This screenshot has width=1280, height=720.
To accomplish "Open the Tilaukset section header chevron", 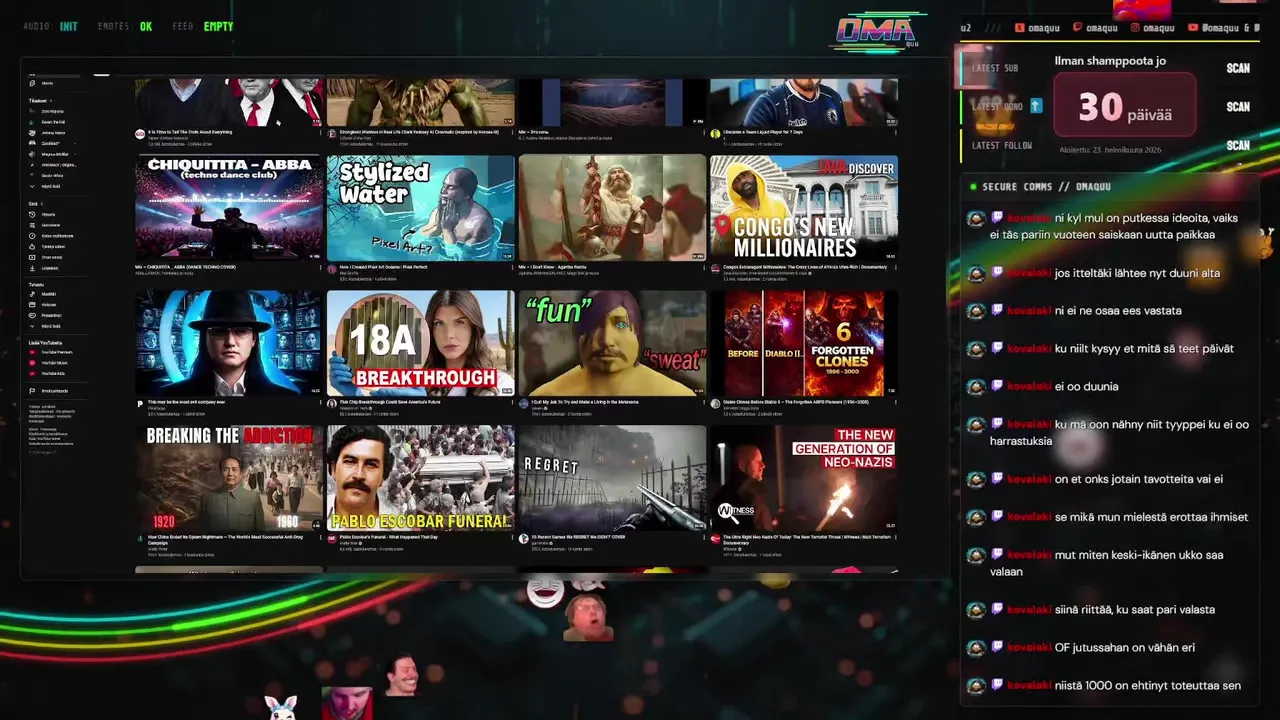I will [50, 100].
